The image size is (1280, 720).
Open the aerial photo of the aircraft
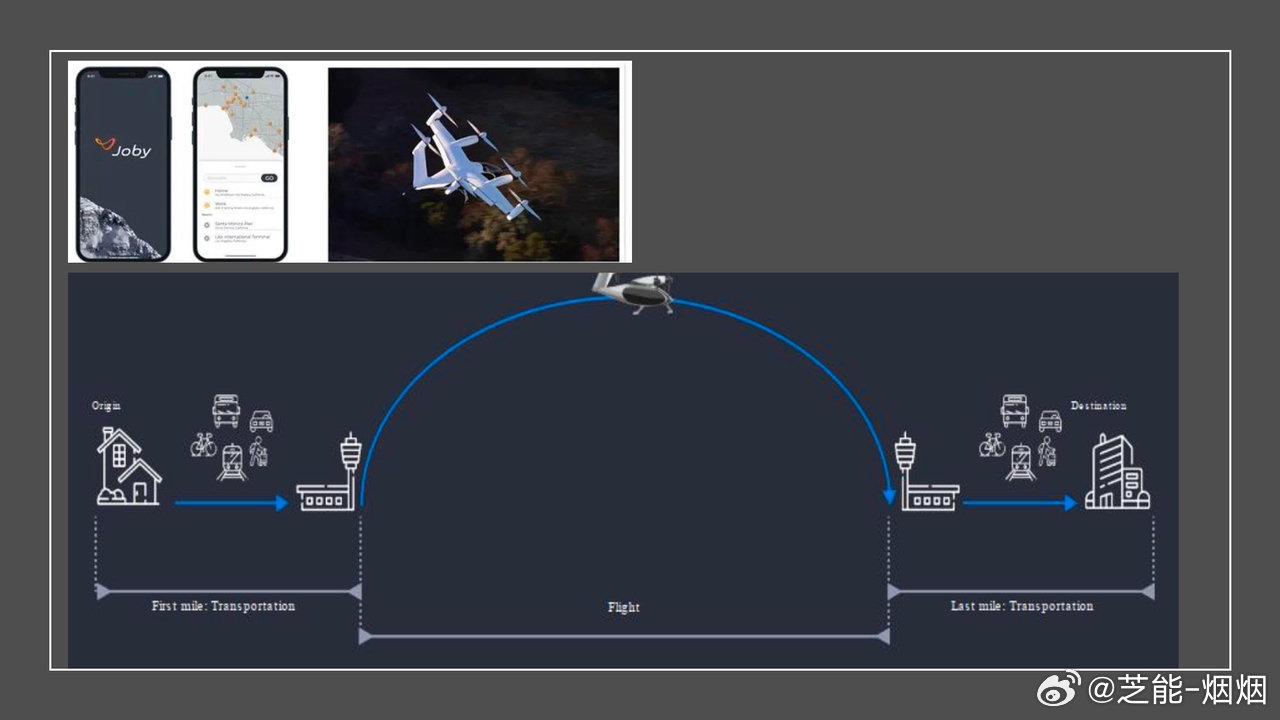pos(474,164)
